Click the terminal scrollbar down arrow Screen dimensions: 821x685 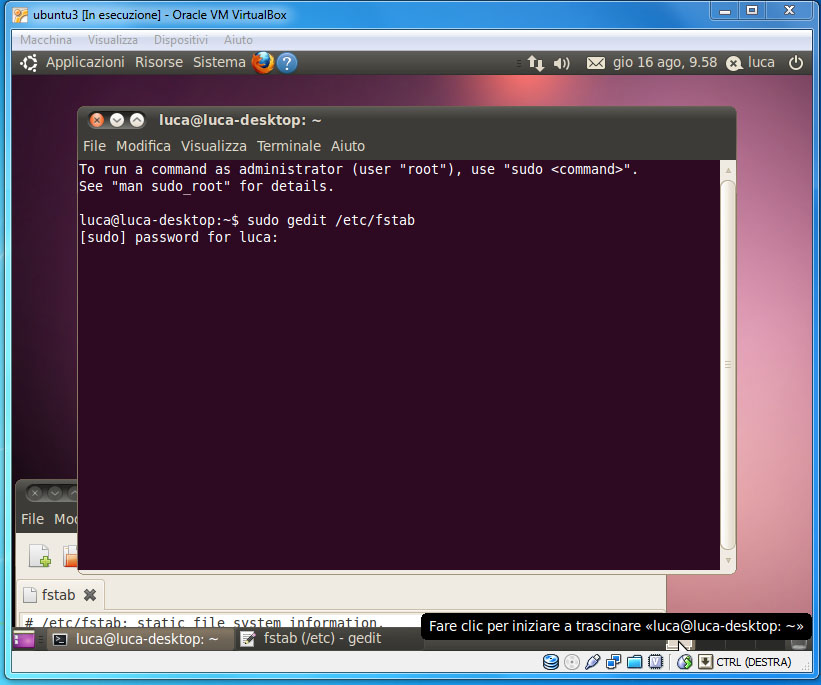point(728,560)
